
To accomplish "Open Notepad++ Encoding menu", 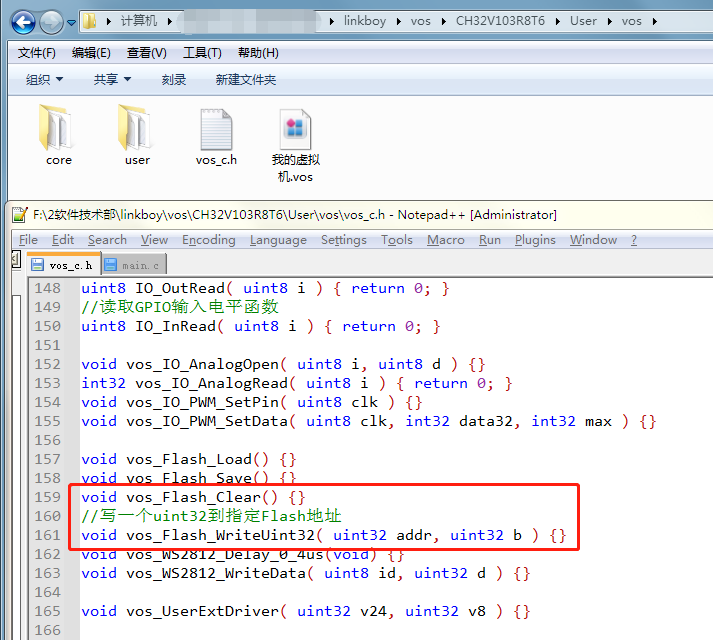I will pyautogui.click(x=209, y=240).
